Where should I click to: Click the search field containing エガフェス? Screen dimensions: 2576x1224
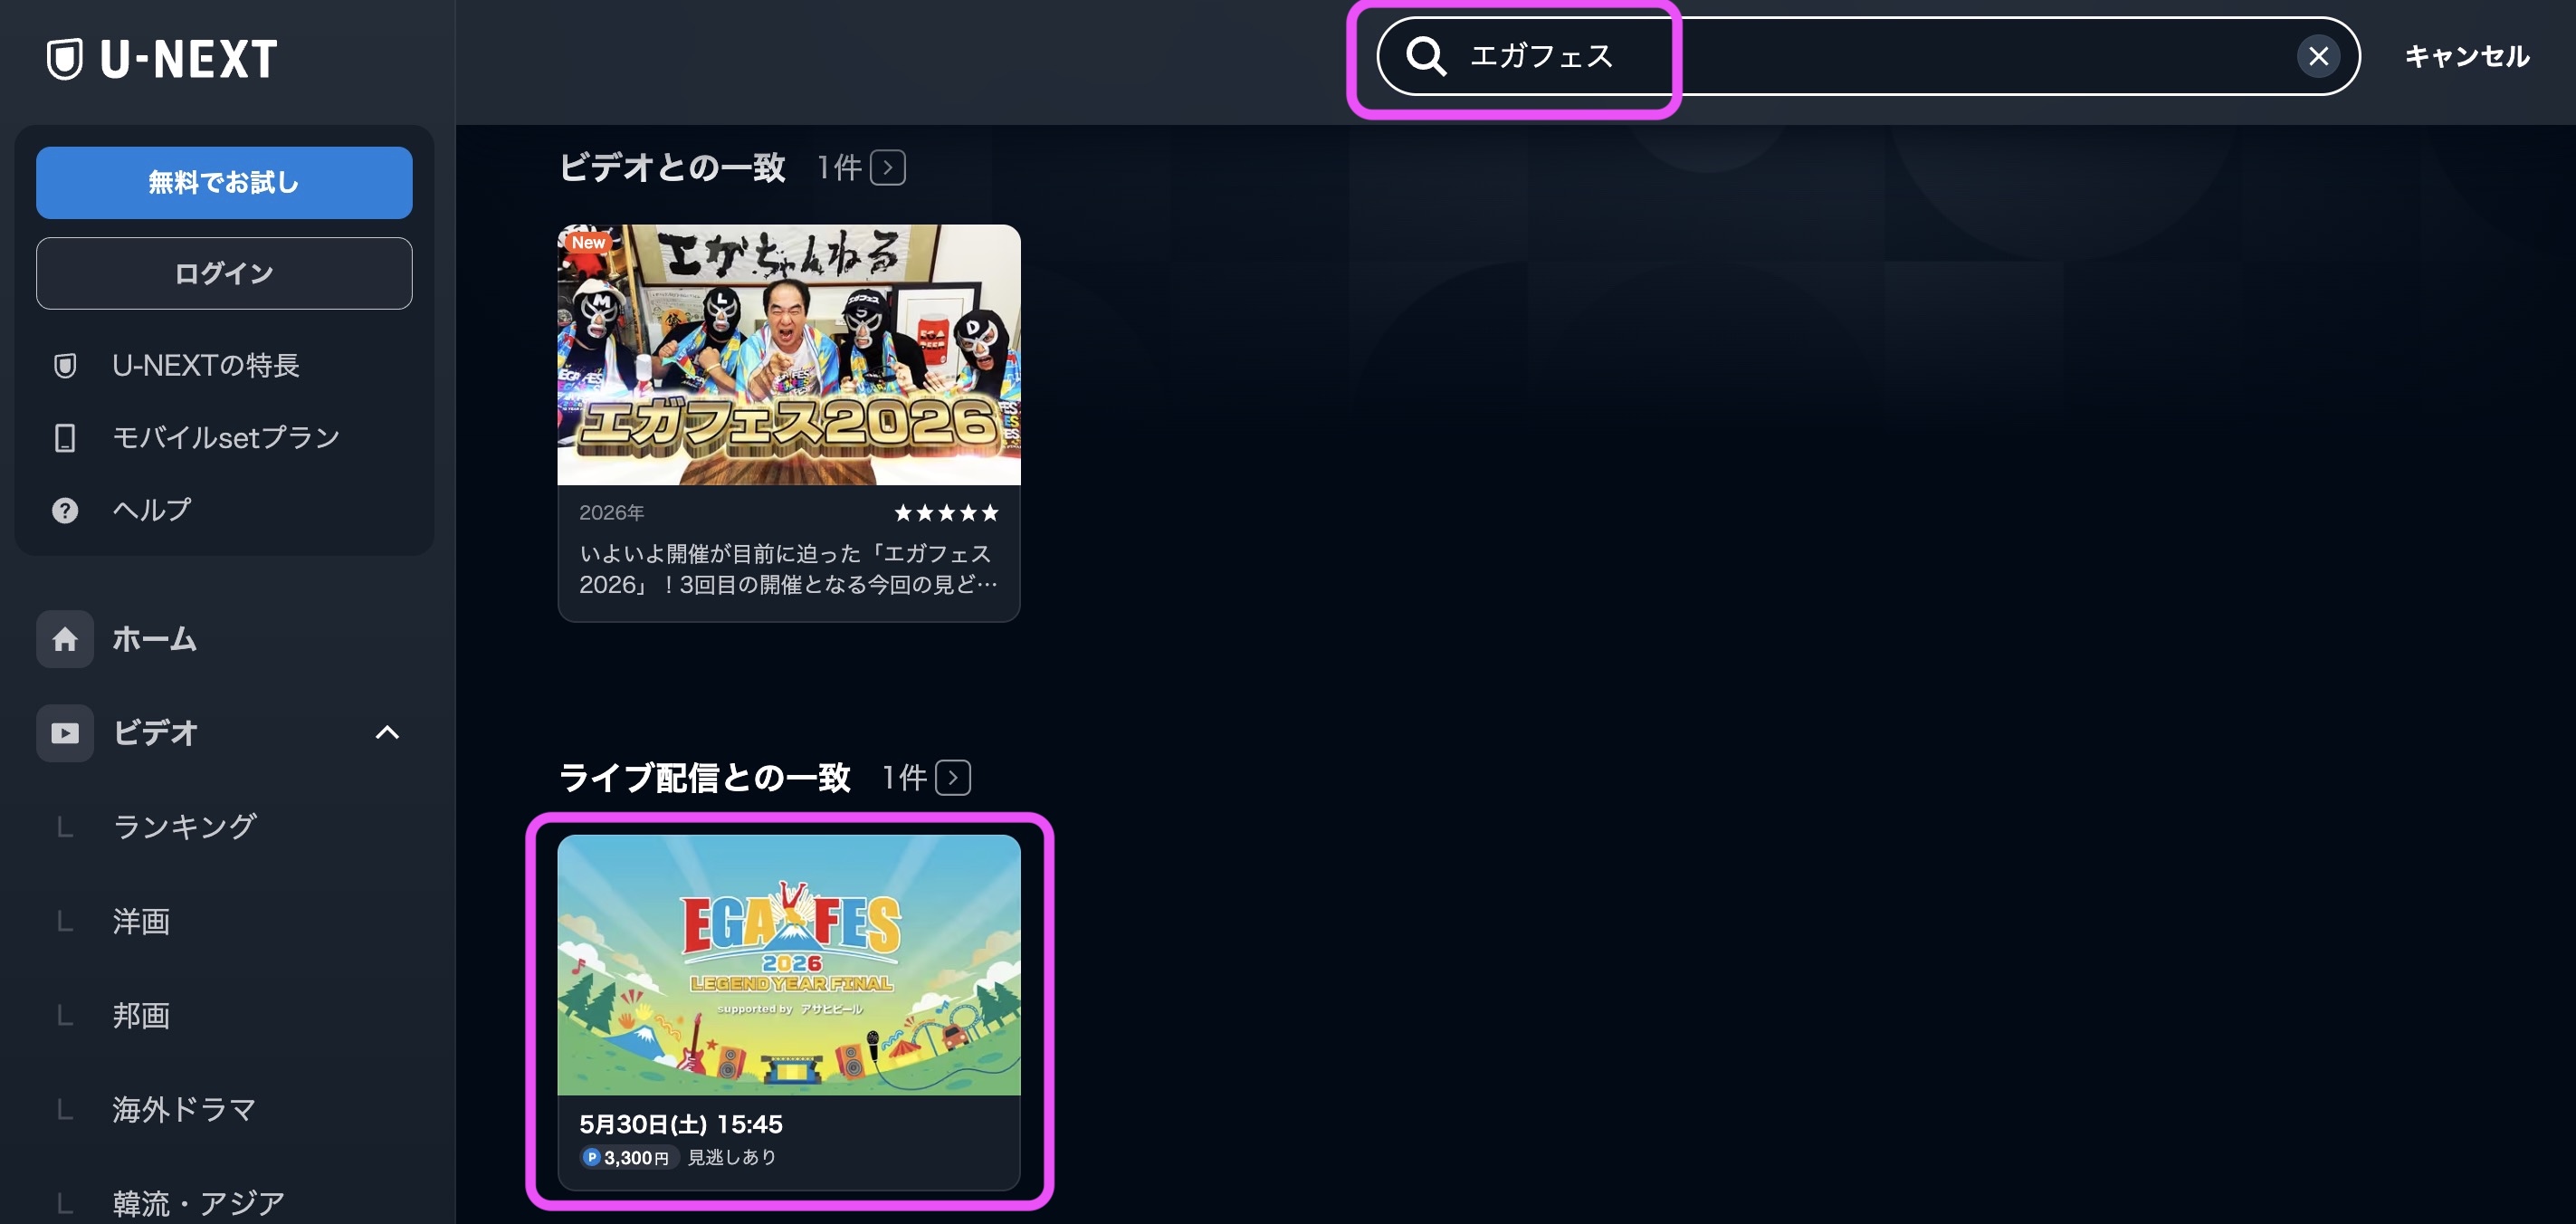pos(1868,56)
